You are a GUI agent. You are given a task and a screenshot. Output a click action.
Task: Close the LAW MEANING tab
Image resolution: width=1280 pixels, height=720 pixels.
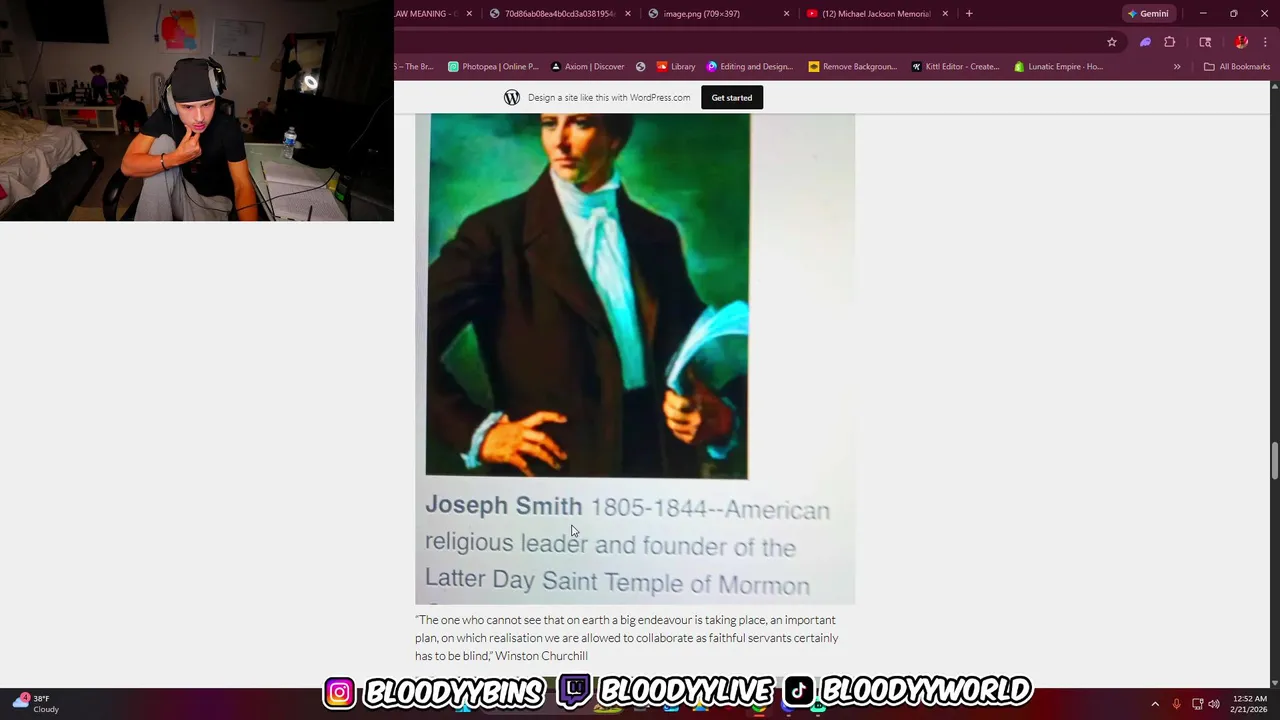(x=469, y=14)
